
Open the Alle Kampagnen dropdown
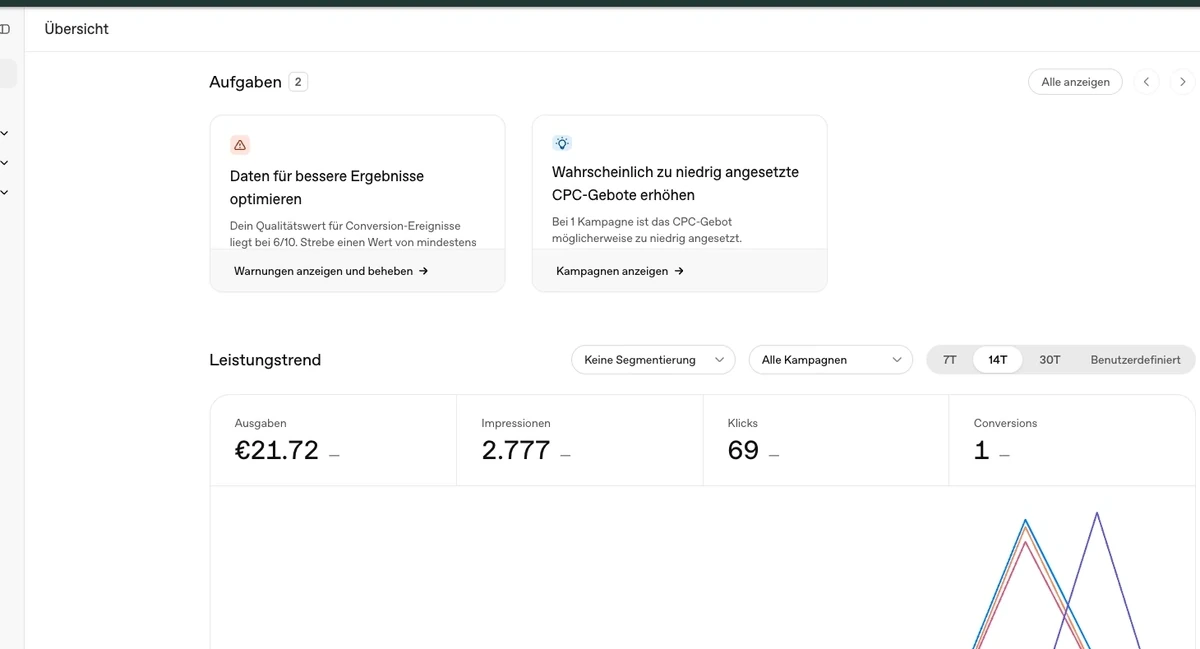(831, 360)
